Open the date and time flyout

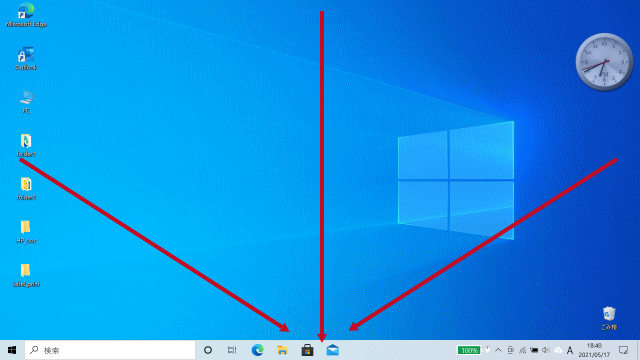pos(594,350)
